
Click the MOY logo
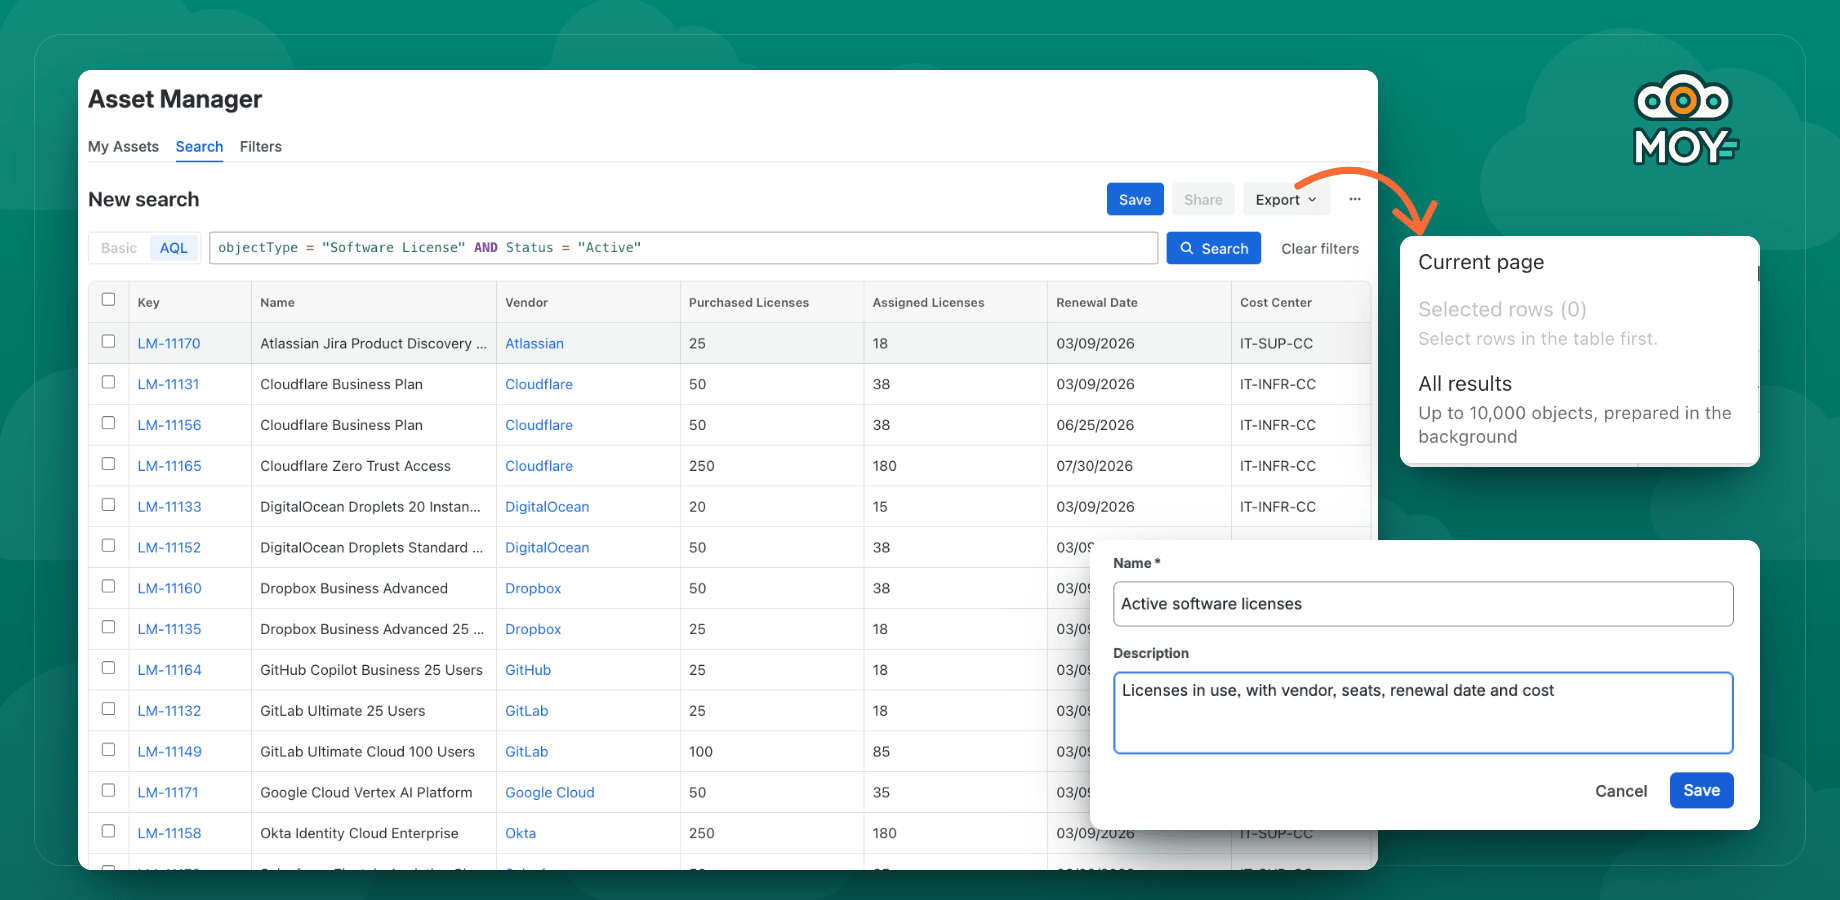1685,118
